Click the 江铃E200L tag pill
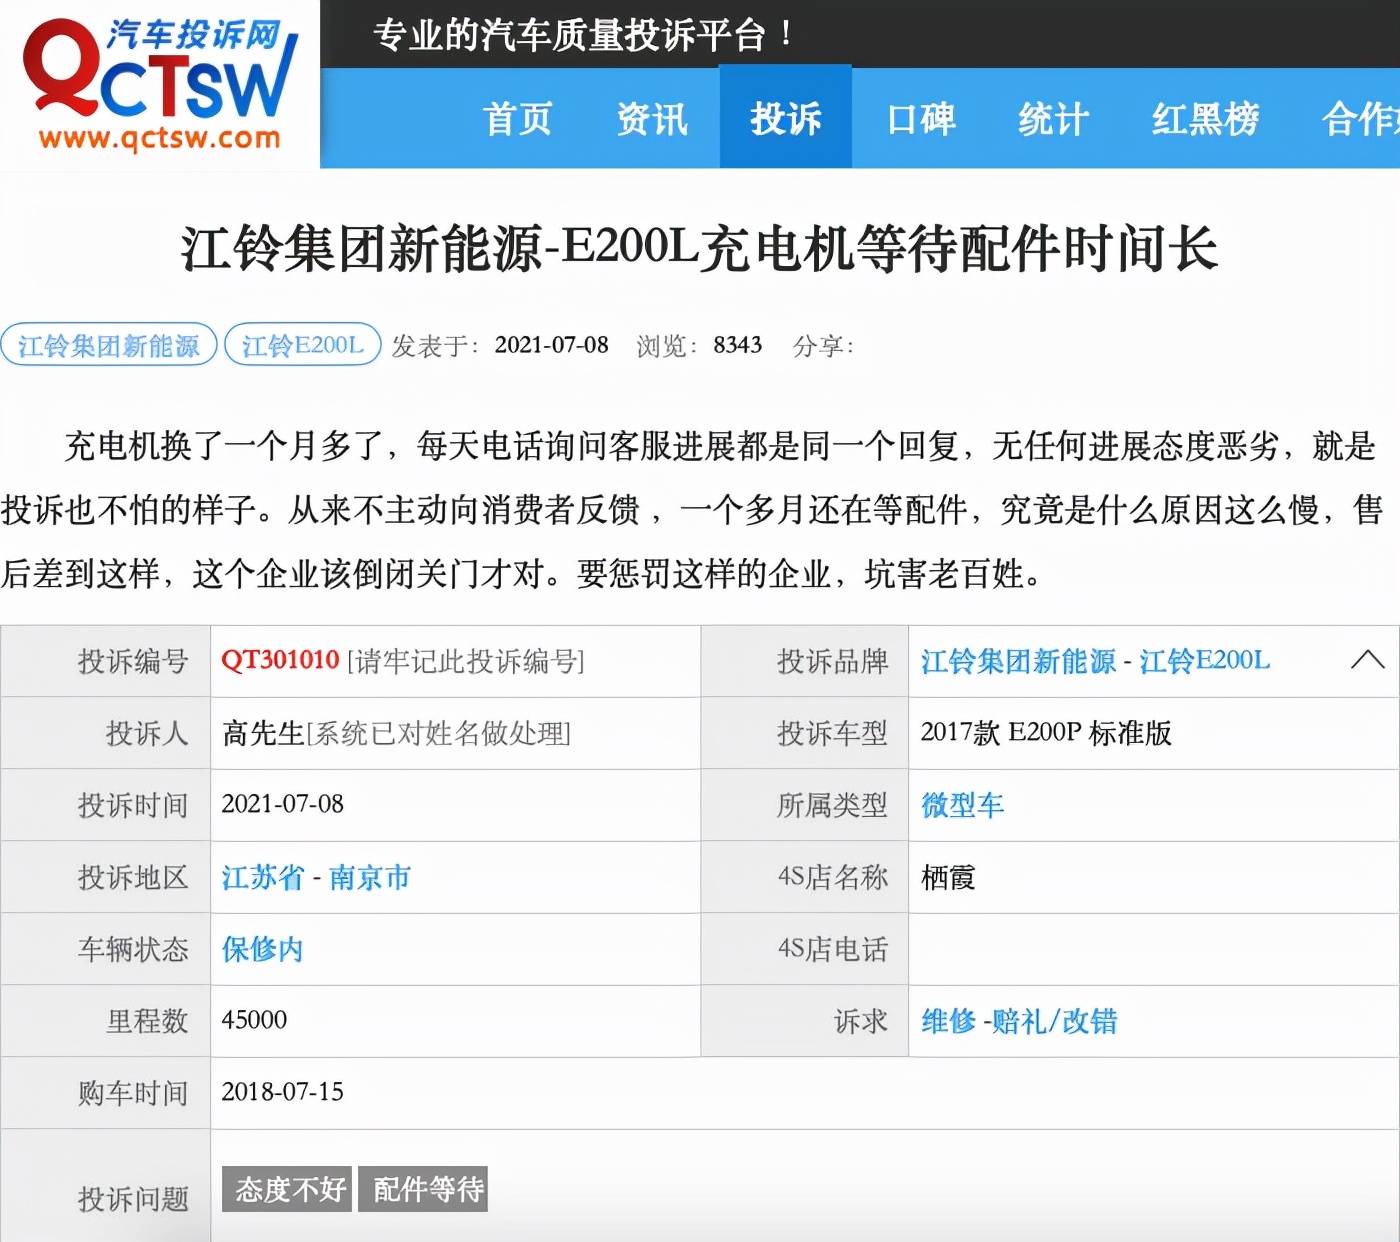Screen dimensions: 1400x1242 [x=303, y=345]
